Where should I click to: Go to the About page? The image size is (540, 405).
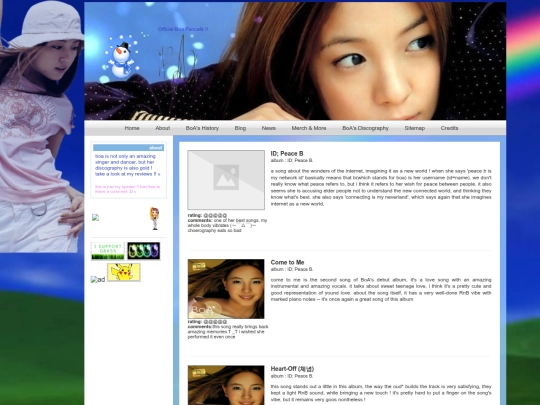[x=163, y=128]
